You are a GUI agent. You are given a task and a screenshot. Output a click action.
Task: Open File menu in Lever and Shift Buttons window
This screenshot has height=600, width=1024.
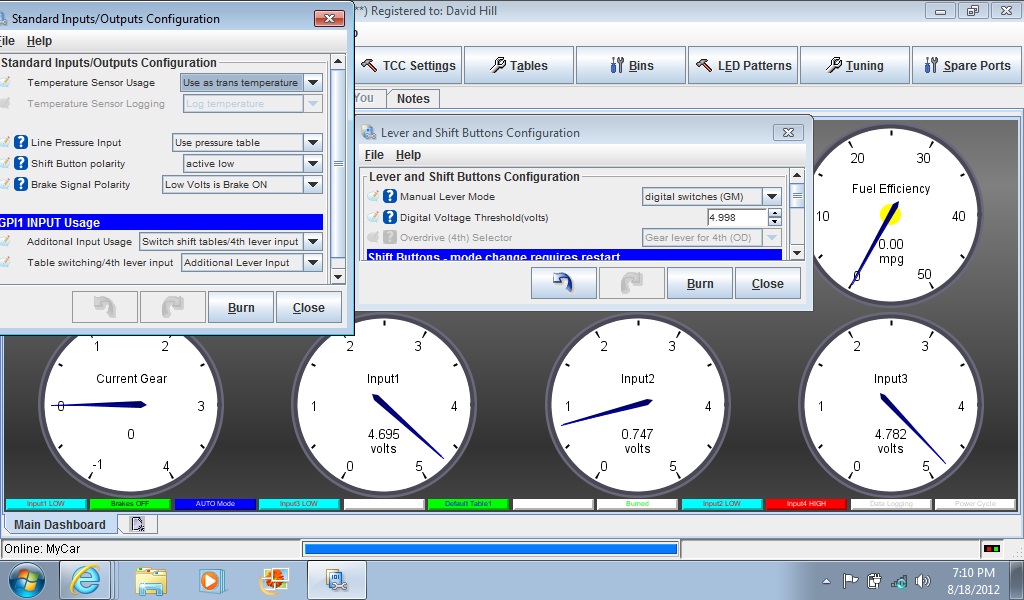click(374, 155)
